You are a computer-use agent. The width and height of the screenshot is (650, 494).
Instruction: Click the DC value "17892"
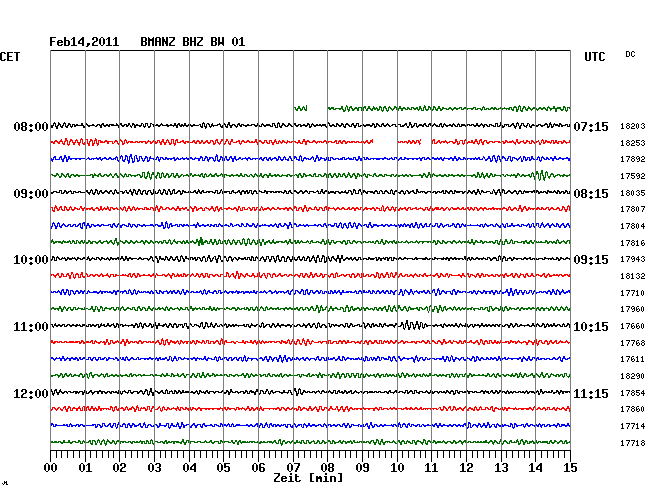[633, 159]
